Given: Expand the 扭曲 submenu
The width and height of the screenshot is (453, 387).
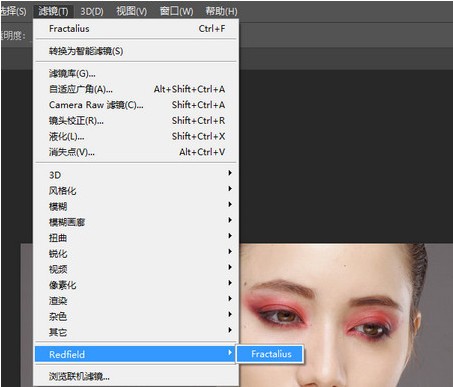Looking at the screenshot, I should coord(136,238).
